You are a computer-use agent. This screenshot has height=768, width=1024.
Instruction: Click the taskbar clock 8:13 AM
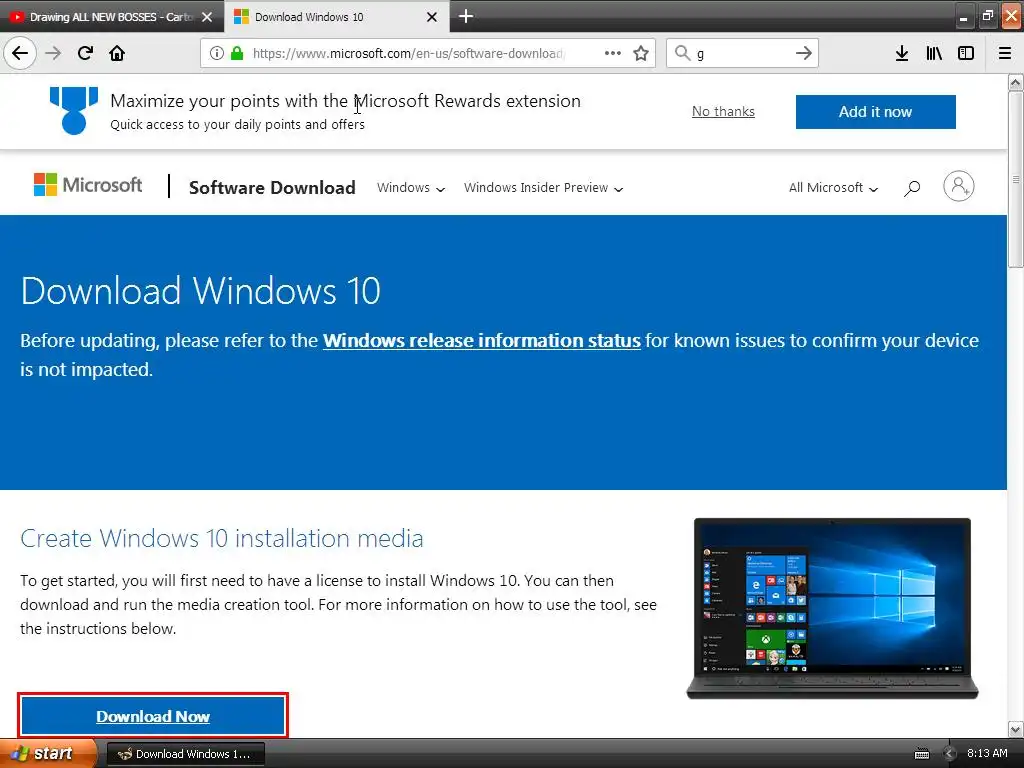987,753
